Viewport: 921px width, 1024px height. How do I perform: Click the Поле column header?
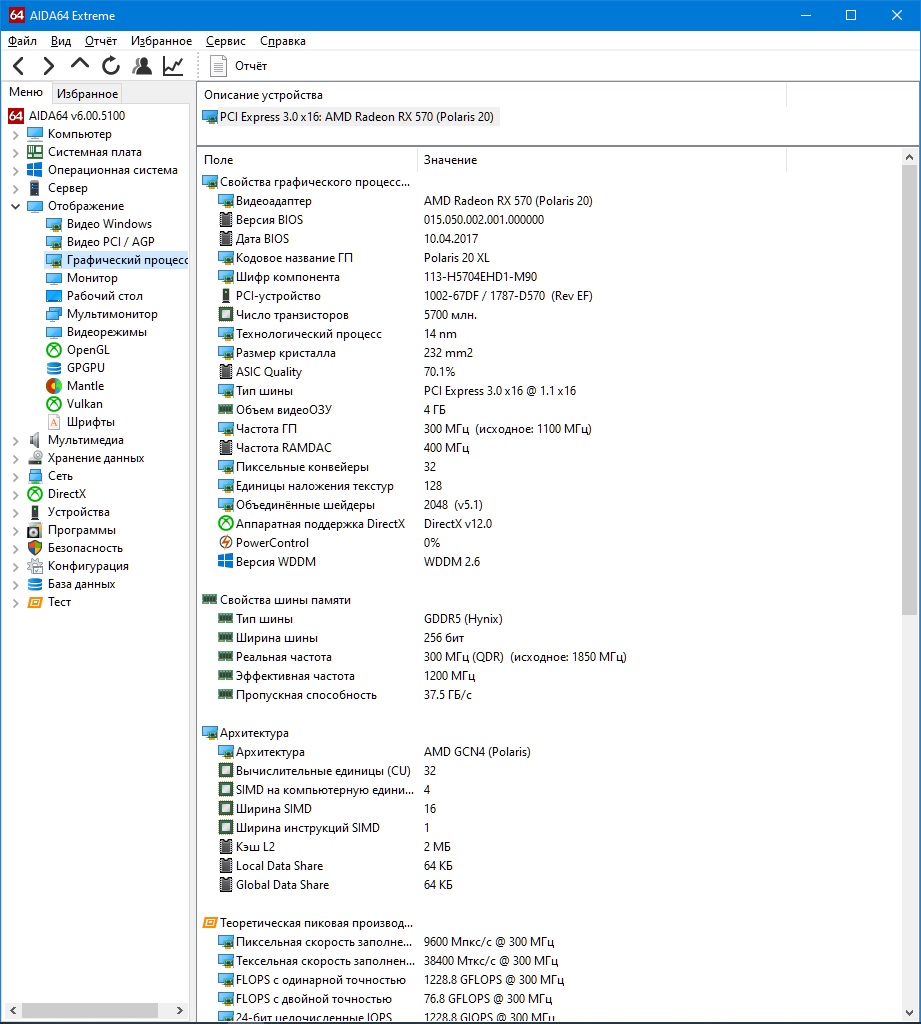[x=307, y=160]
